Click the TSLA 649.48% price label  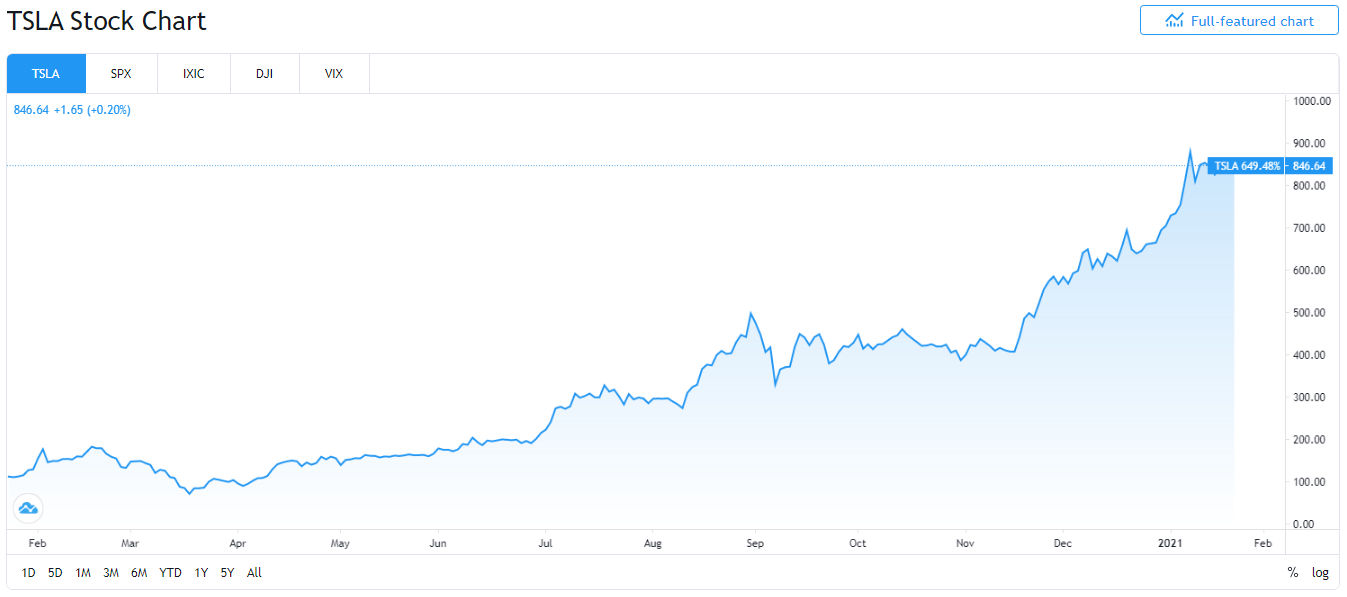(1247, 166)
